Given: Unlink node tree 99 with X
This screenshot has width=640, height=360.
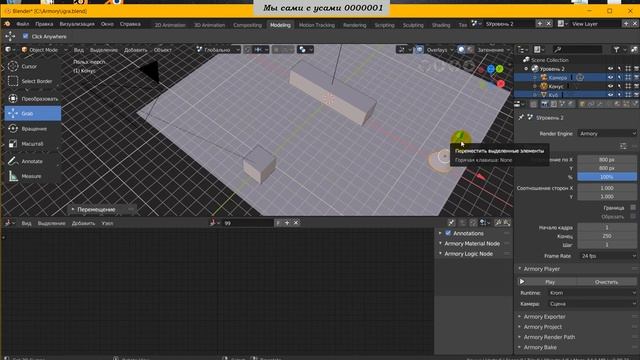Looking at the screenshot, I should 296,223.
